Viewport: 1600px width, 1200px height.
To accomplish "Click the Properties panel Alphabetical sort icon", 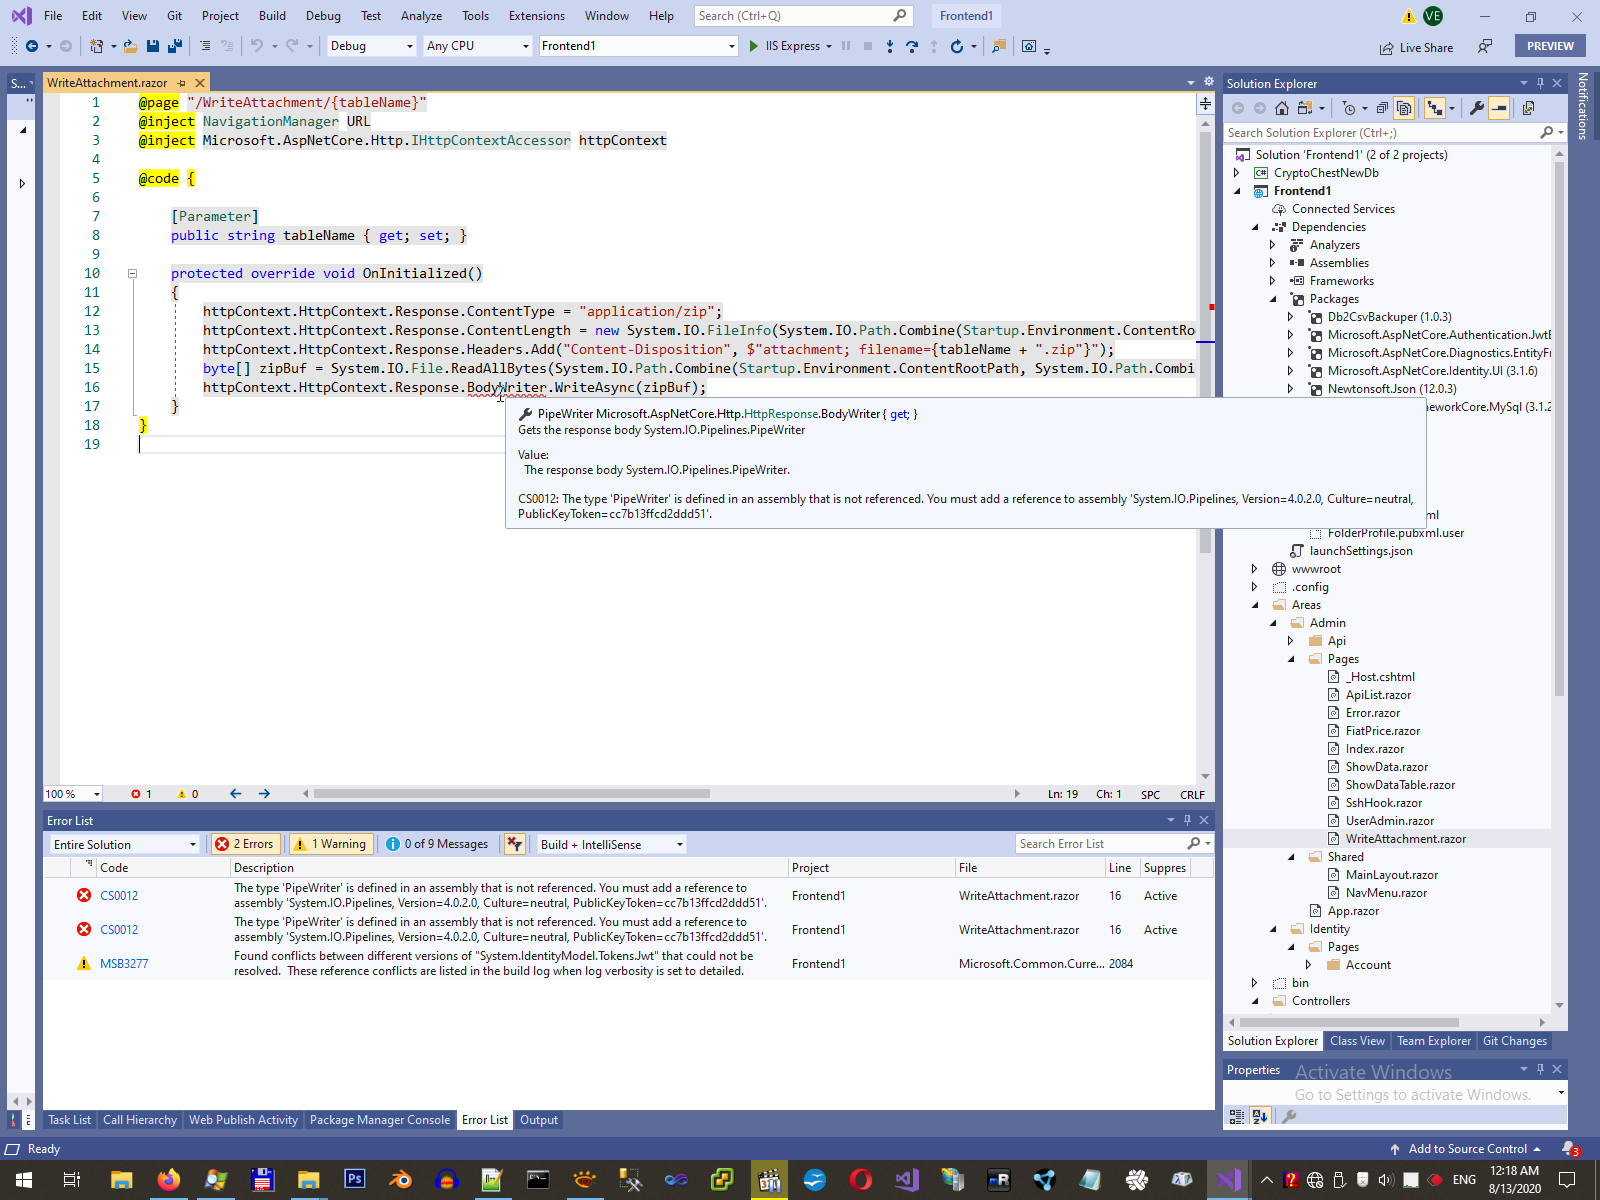I will click(x=1260, y=1116).
